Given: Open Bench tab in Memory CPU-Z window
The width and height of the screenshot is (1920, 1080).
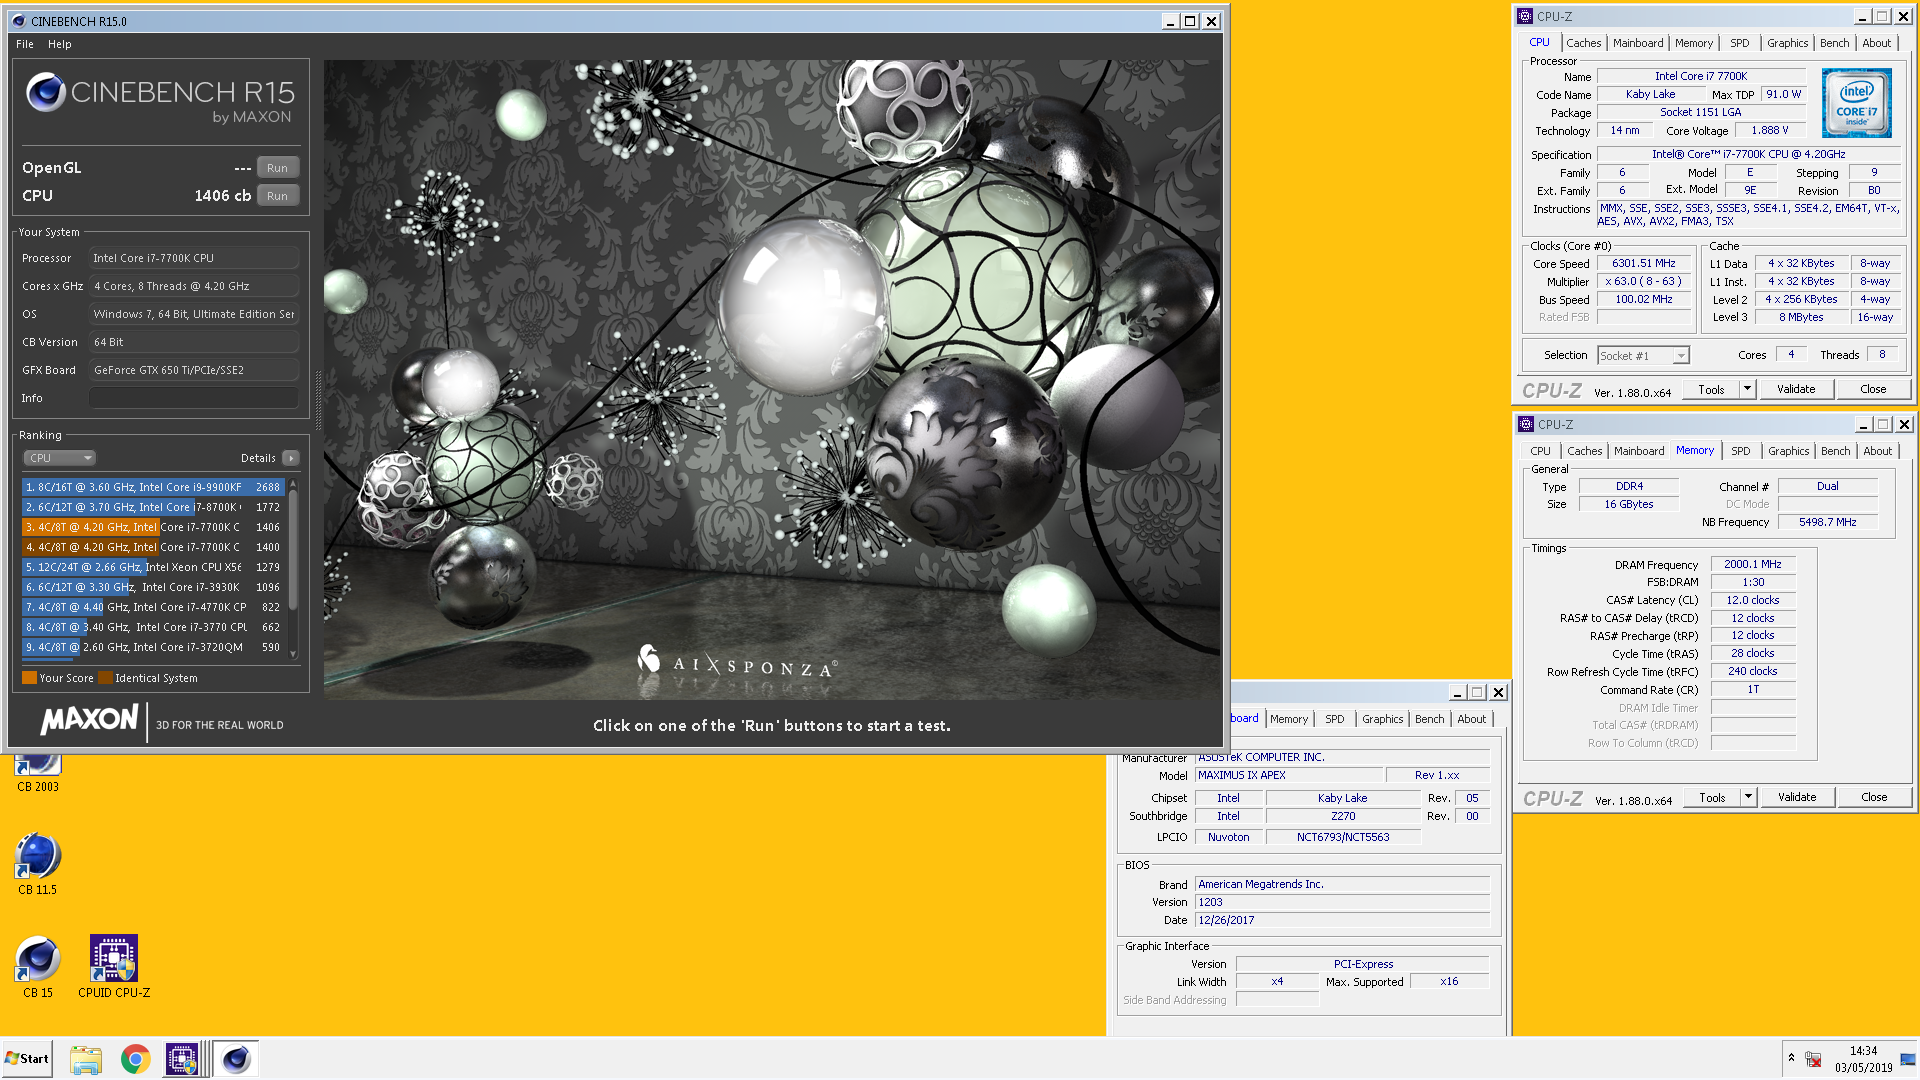Looking at the screenshot, I should (x=1835, y=451).
